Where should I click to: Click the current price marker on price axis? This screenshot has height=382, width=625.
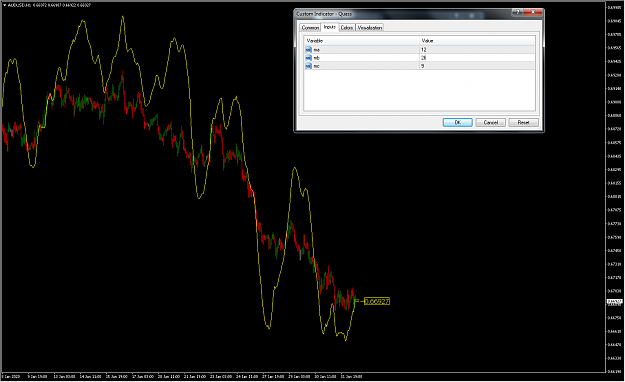(614, 302)
